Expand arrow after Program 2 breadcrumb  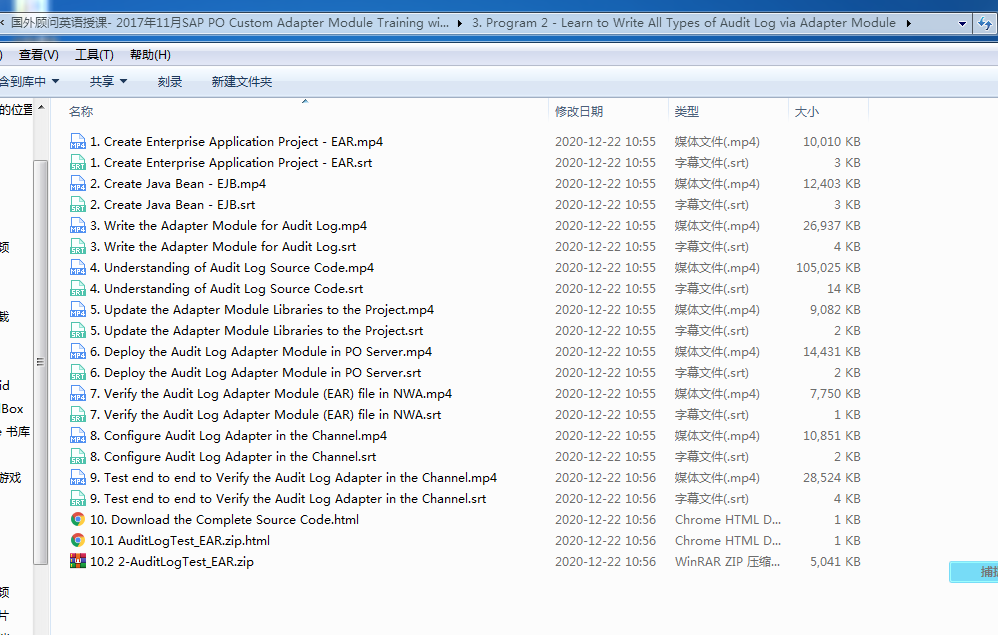[908, 24]
